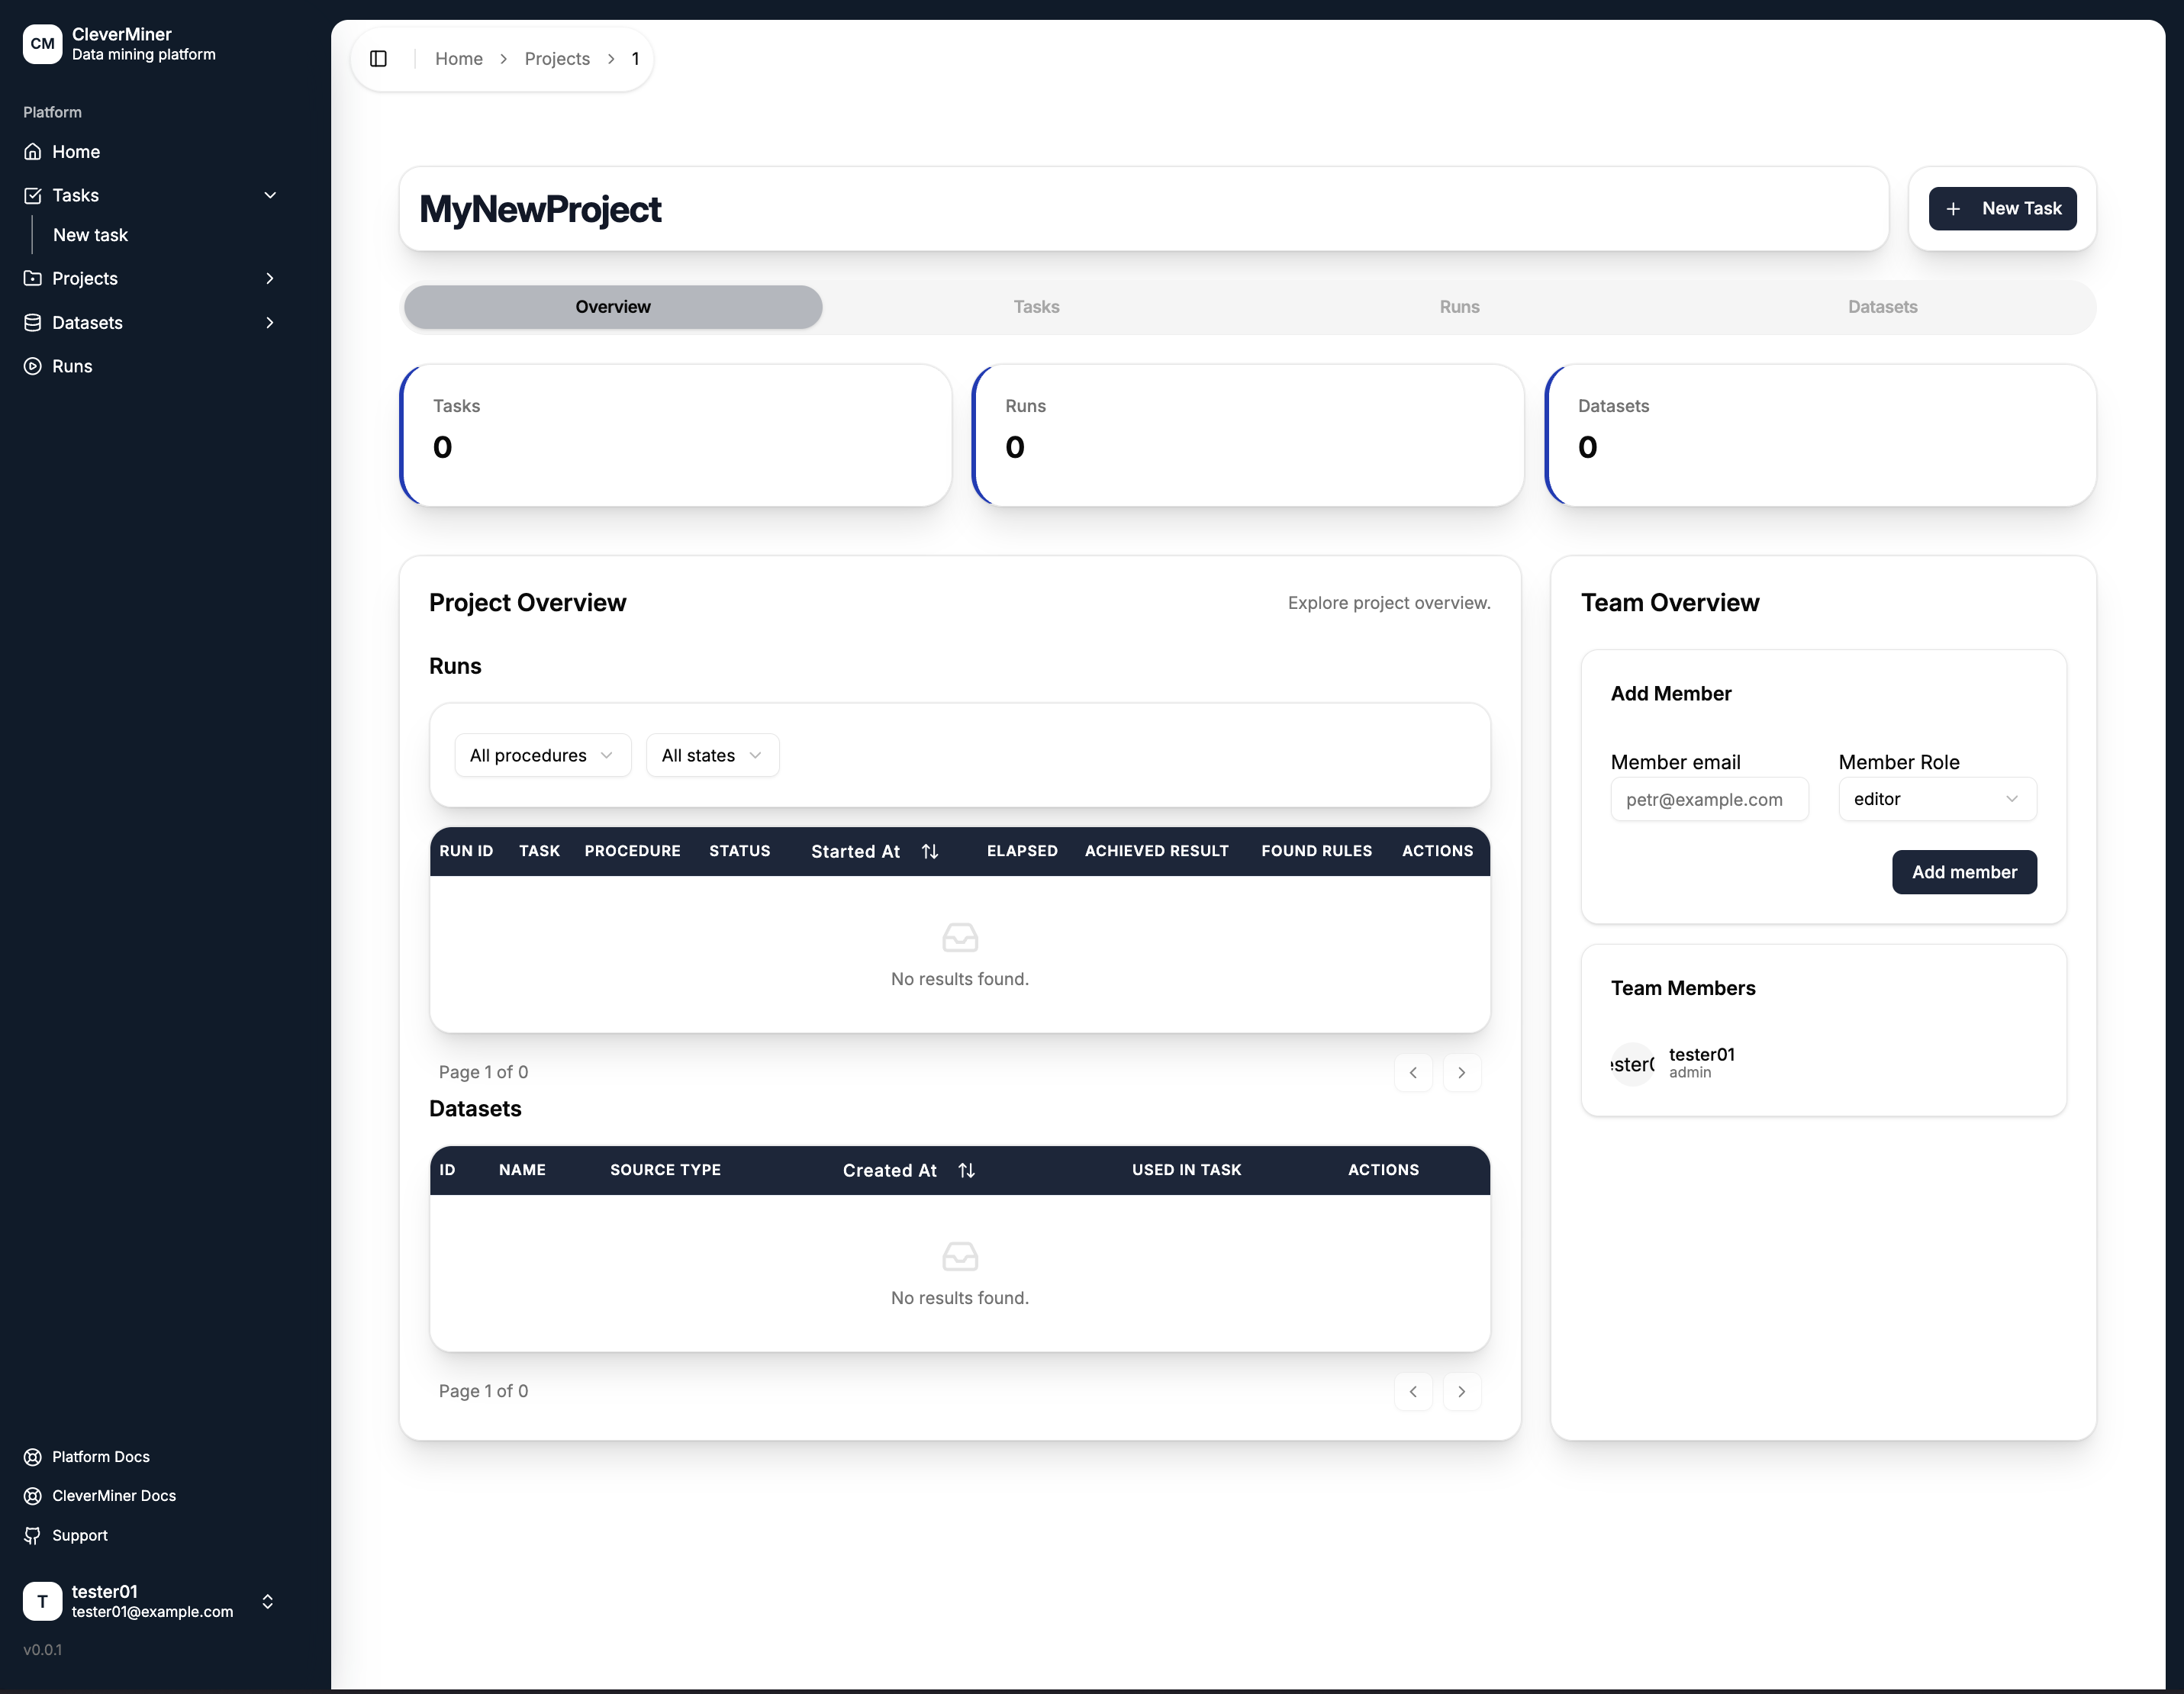2184x1694 pixels.
Task: Click the New Task button
Action: click(x=2003, y=208)
